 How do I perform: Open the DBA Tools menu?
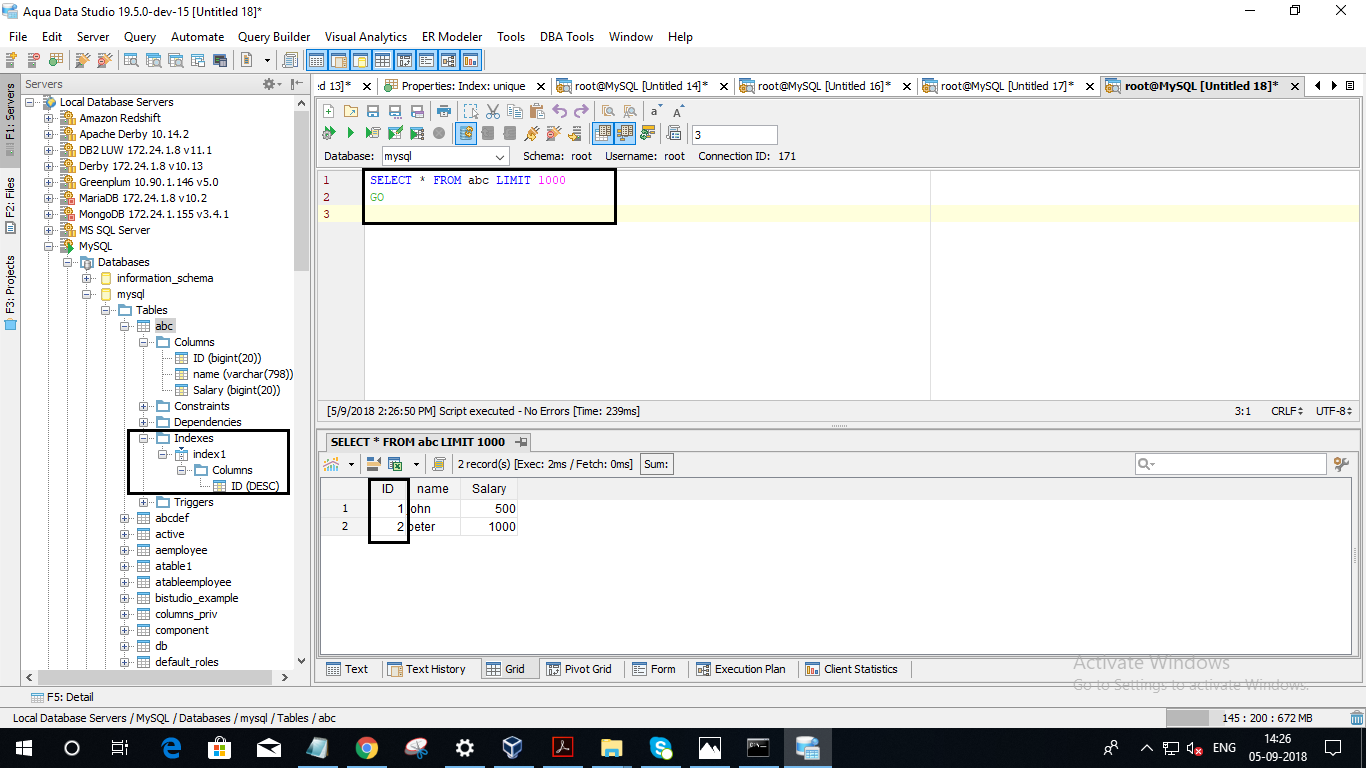point(567,36)
